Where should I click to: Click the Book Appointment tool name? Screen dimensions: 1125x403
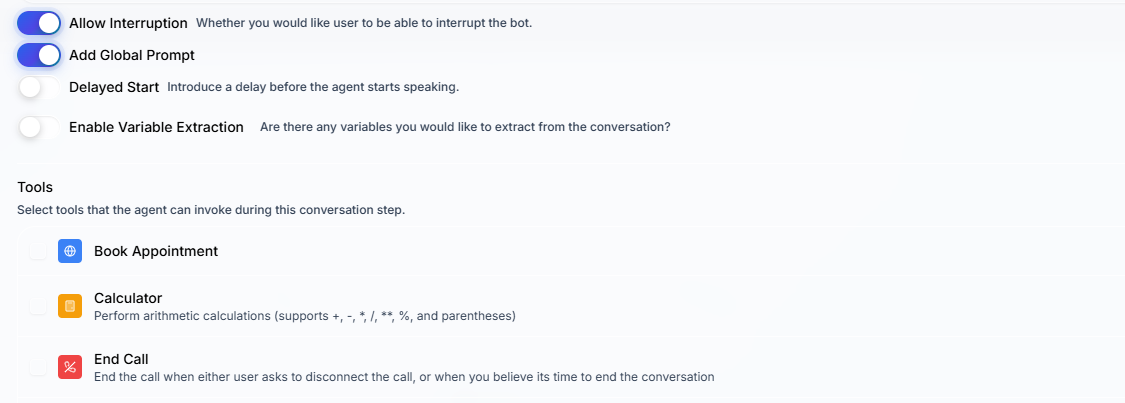click(x=156, y=251)
